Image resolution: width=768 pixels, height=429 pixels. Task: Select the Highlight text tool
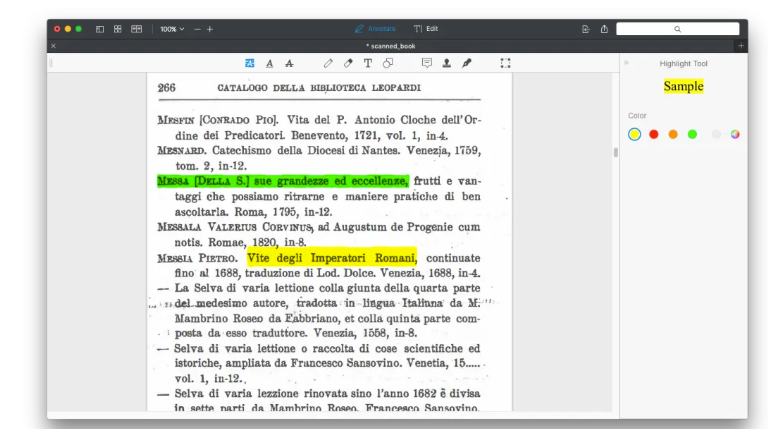250,63
